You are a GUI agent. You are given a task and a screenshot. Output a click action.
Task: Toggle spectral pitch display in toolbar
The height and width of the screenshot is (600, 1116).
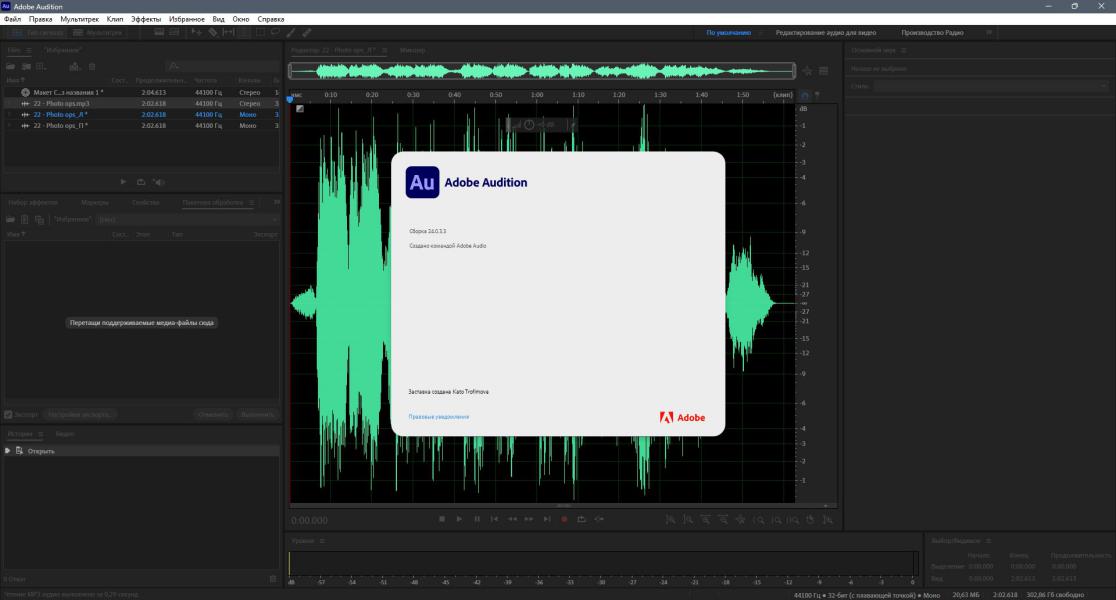point(174,33)
